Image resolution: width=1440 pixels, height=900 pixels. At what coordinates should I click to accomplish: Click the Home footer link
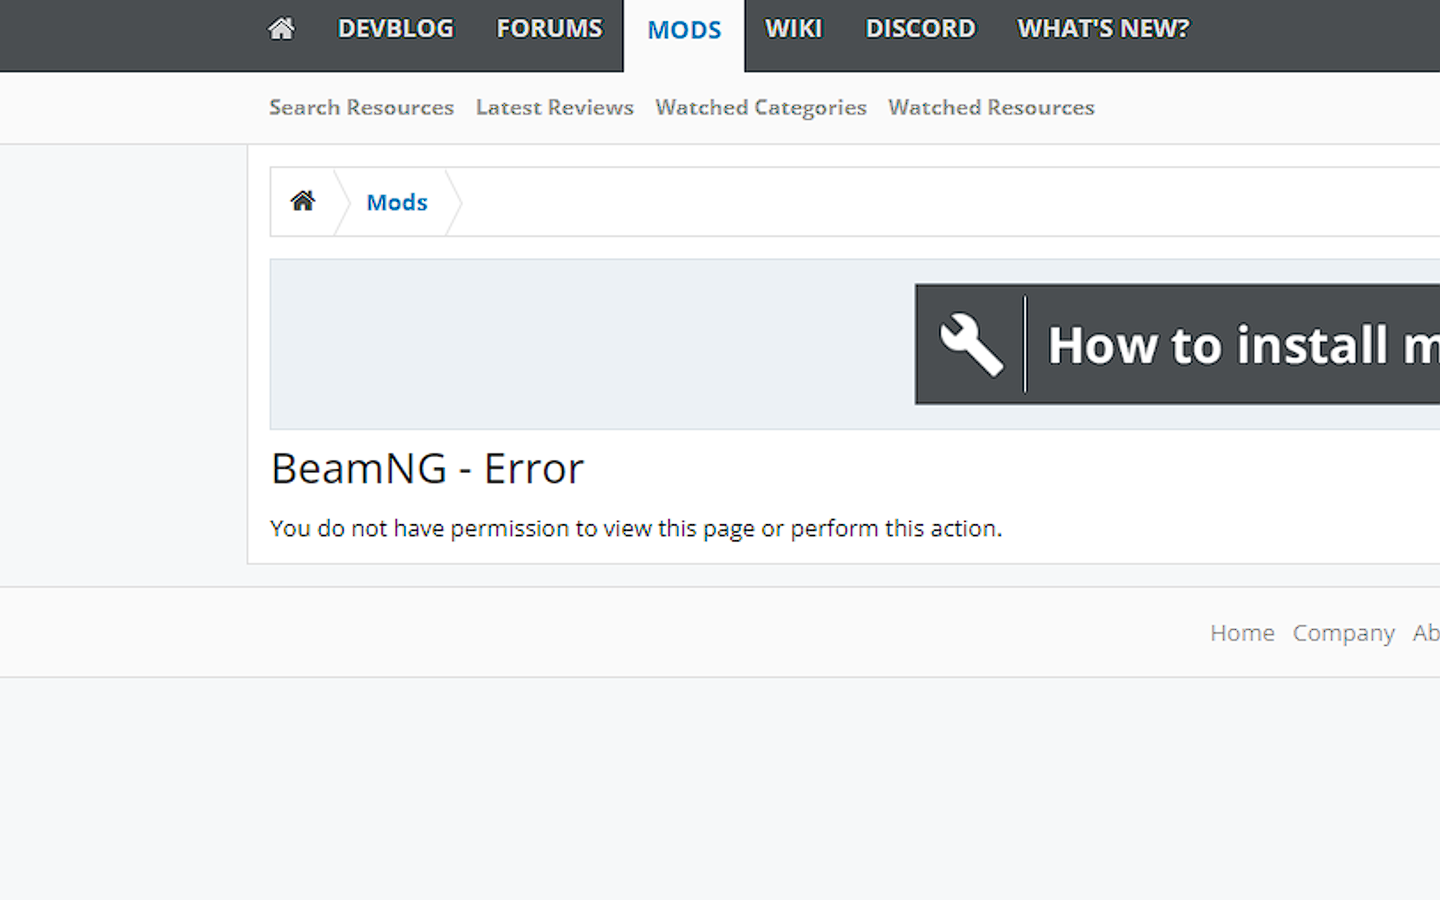[1242, 633]
